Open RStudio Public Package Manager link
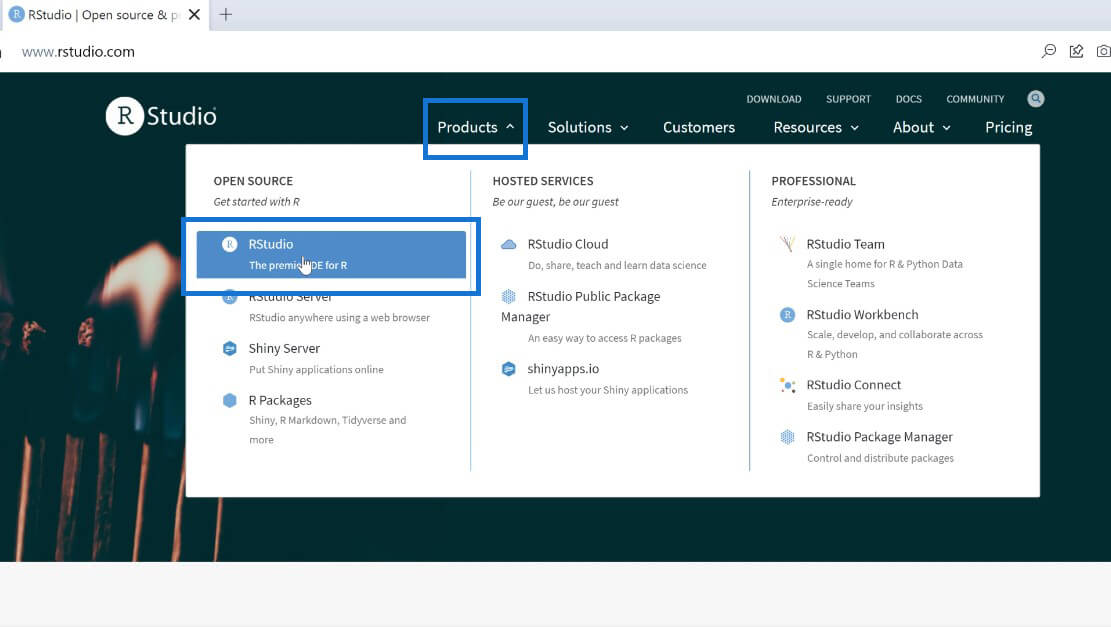The image size is (1111, 627). click(580, 307)
